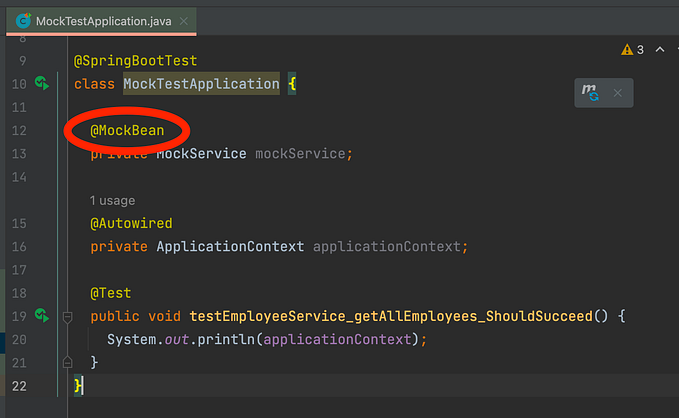Click the fold end marker at the method closing brace
679x418 pixels.
pos(68,362)
